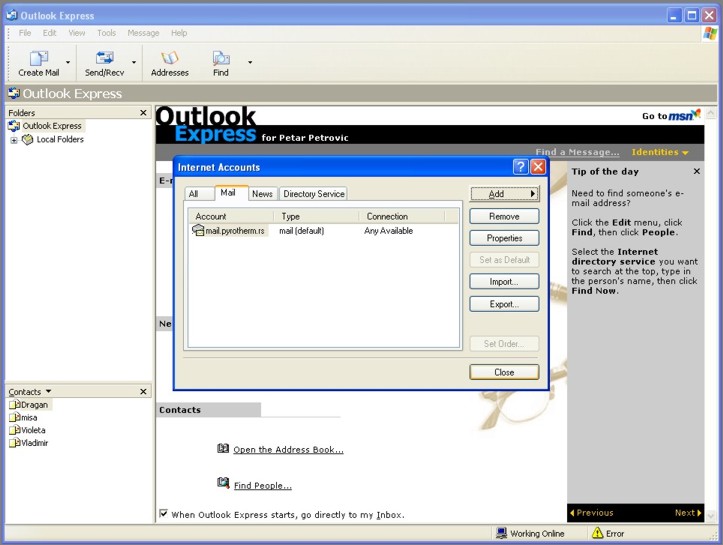
Task: Click the Send/Recv toolbar icon
Action: click(x=105, y=58)
